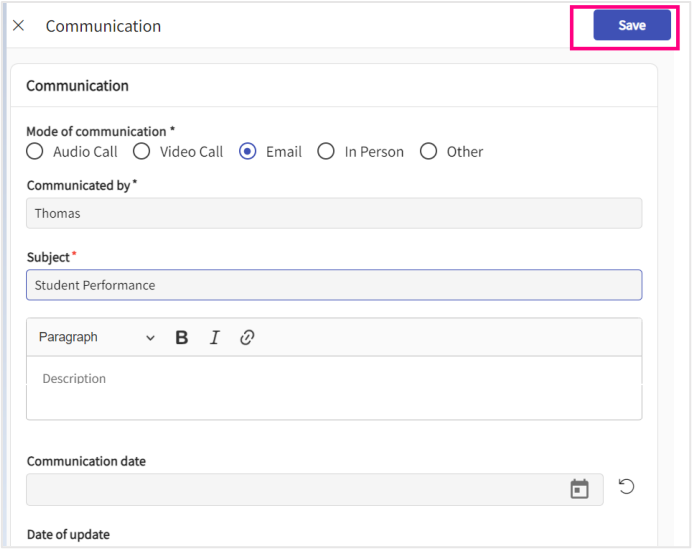The height and width of the screenshot is (549, 692).
Task: Close the Communication panel with the X icon
Action: click(x=18, y=26)
